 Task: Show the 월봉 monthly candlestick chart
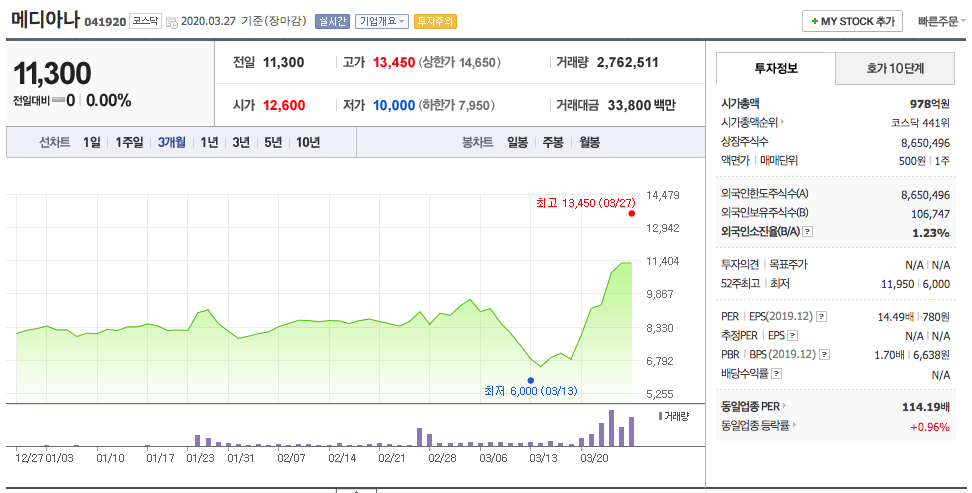[x=590, y=143]
